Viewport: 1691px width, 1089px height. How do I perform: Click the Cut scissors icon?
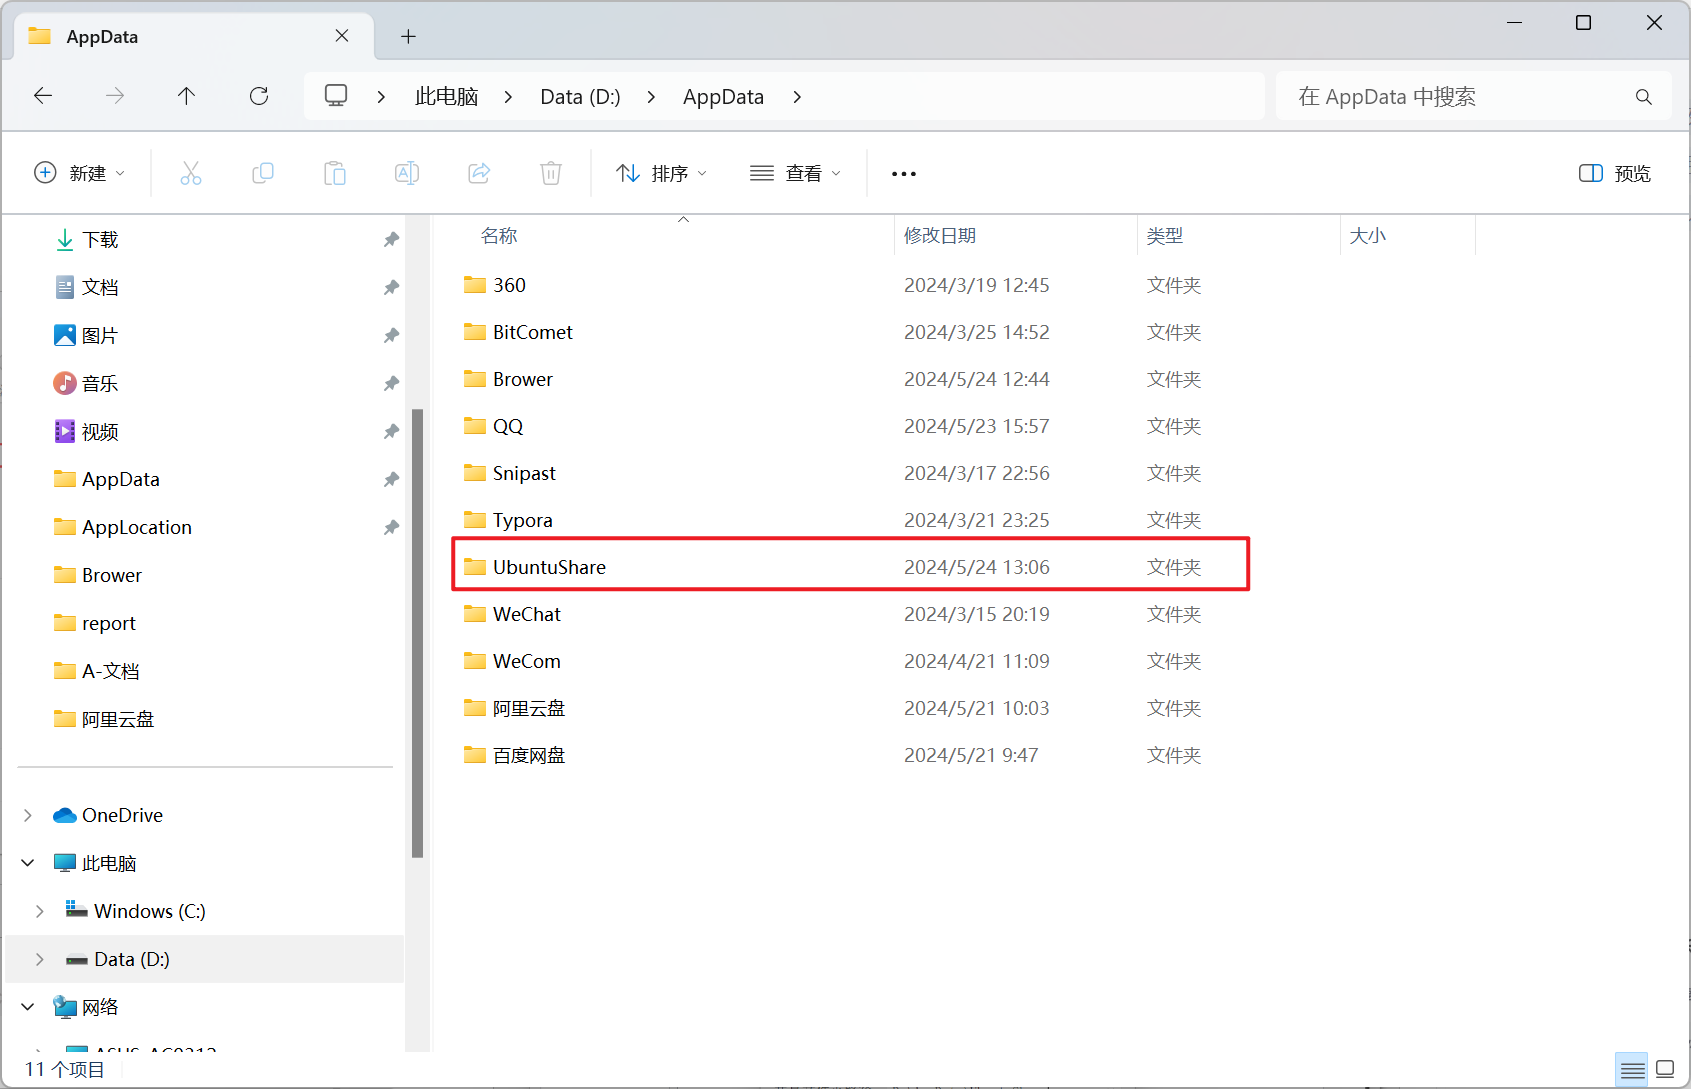[x=191, y=173]
